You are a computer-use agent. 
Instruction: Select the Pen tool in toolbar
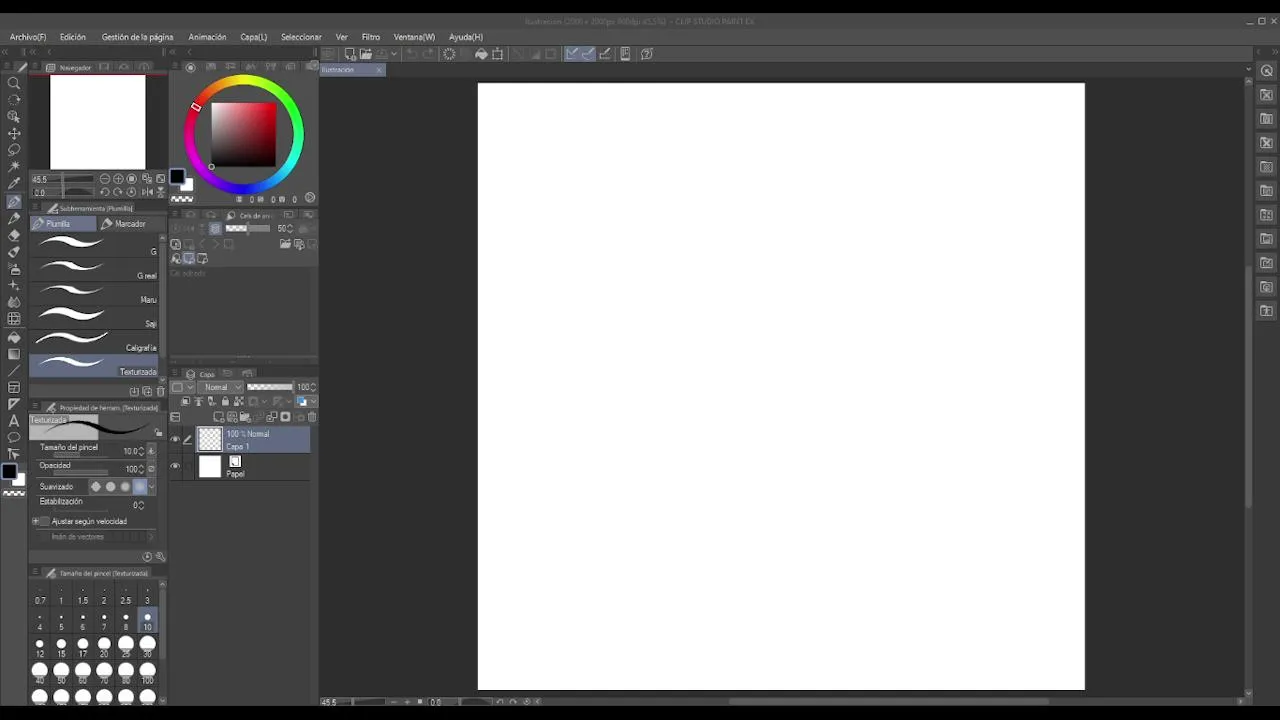[x=14, y=201]
